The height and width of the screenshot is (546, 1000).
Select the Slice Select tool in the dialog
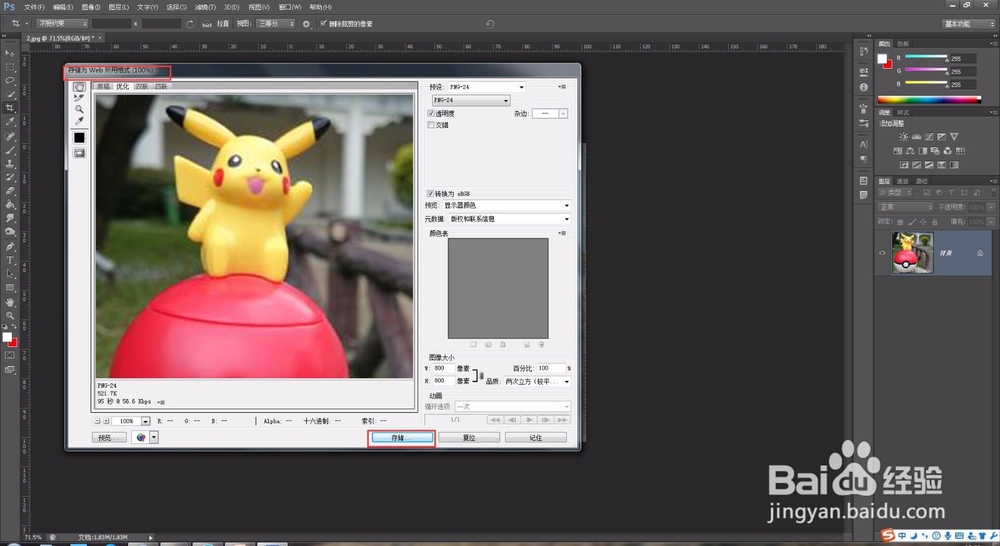tap(79, 98)
